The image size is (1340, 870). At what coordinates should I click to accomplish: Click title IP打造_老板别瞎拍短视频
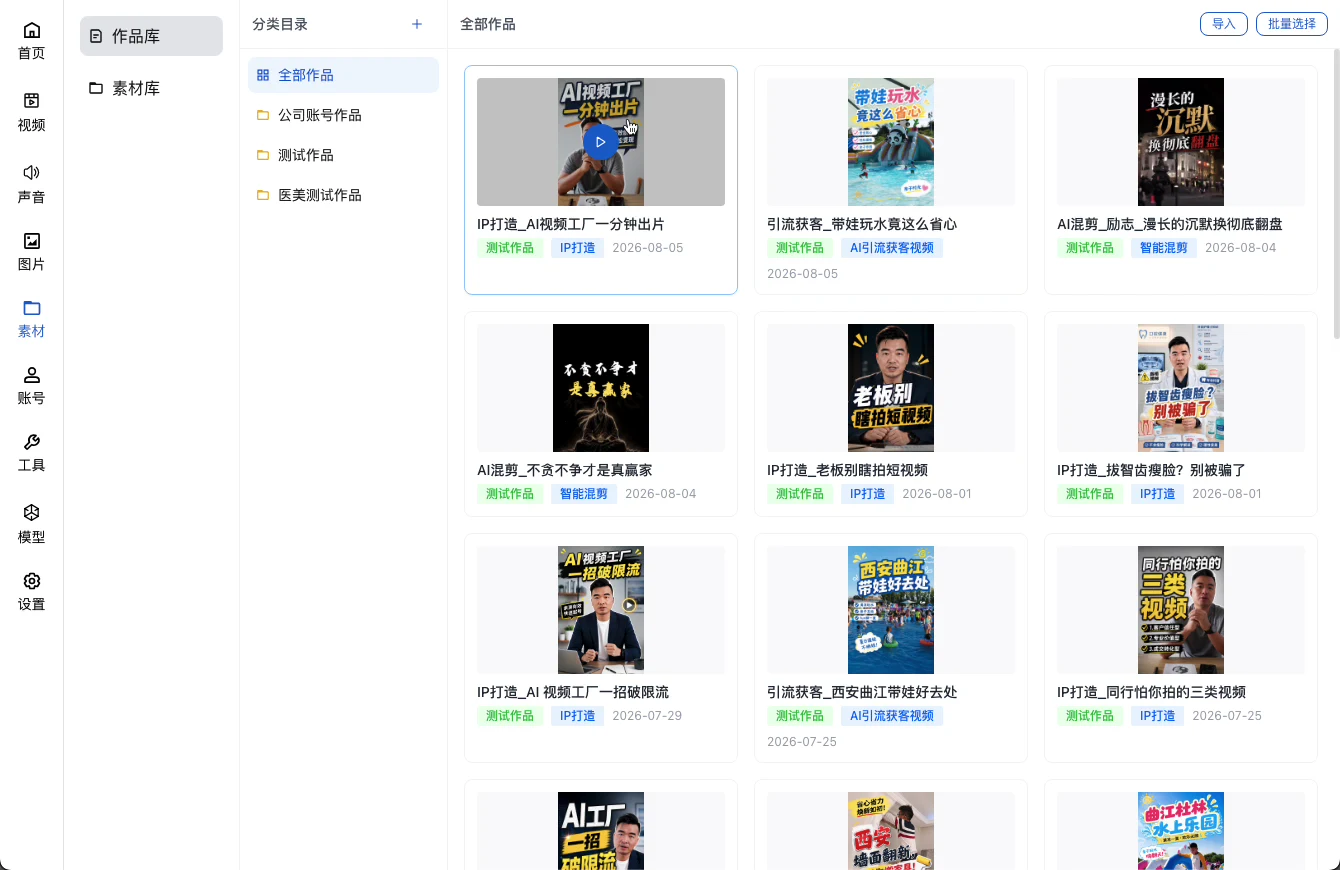point(848,470)
